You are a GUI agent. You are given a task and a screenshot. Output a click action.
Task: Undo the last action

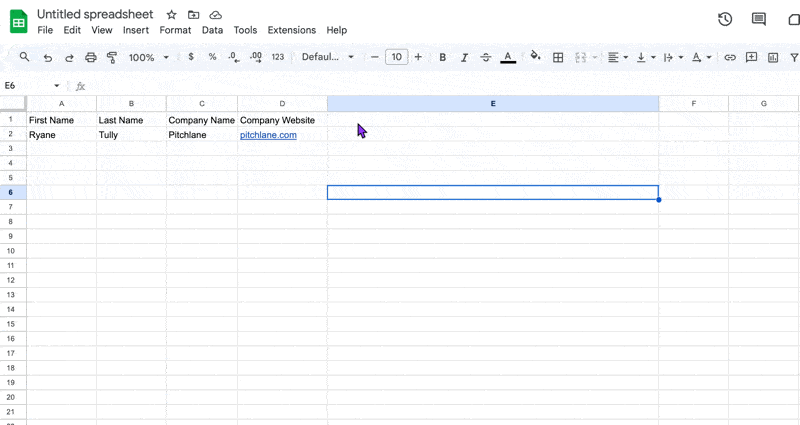47,57
